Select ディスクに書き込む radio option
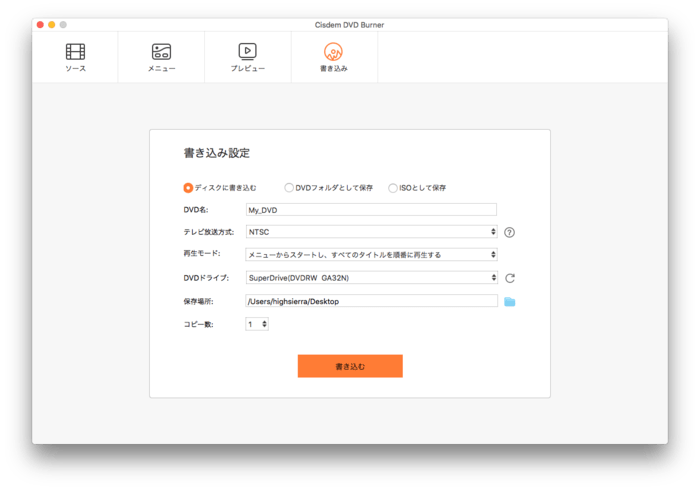The width and height of the screenshot is (700, 490). pos(188,187)
